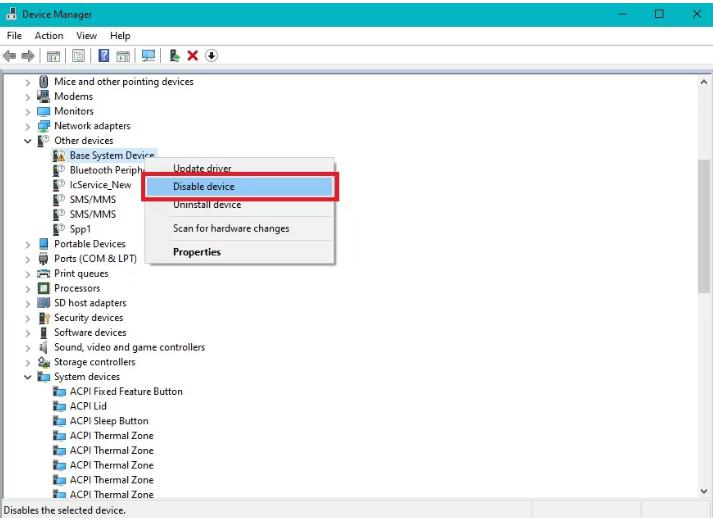This screenshot has height=518, width=713.
Task: Select ACPI Fixed Feature Button
Action: [126, 391]
